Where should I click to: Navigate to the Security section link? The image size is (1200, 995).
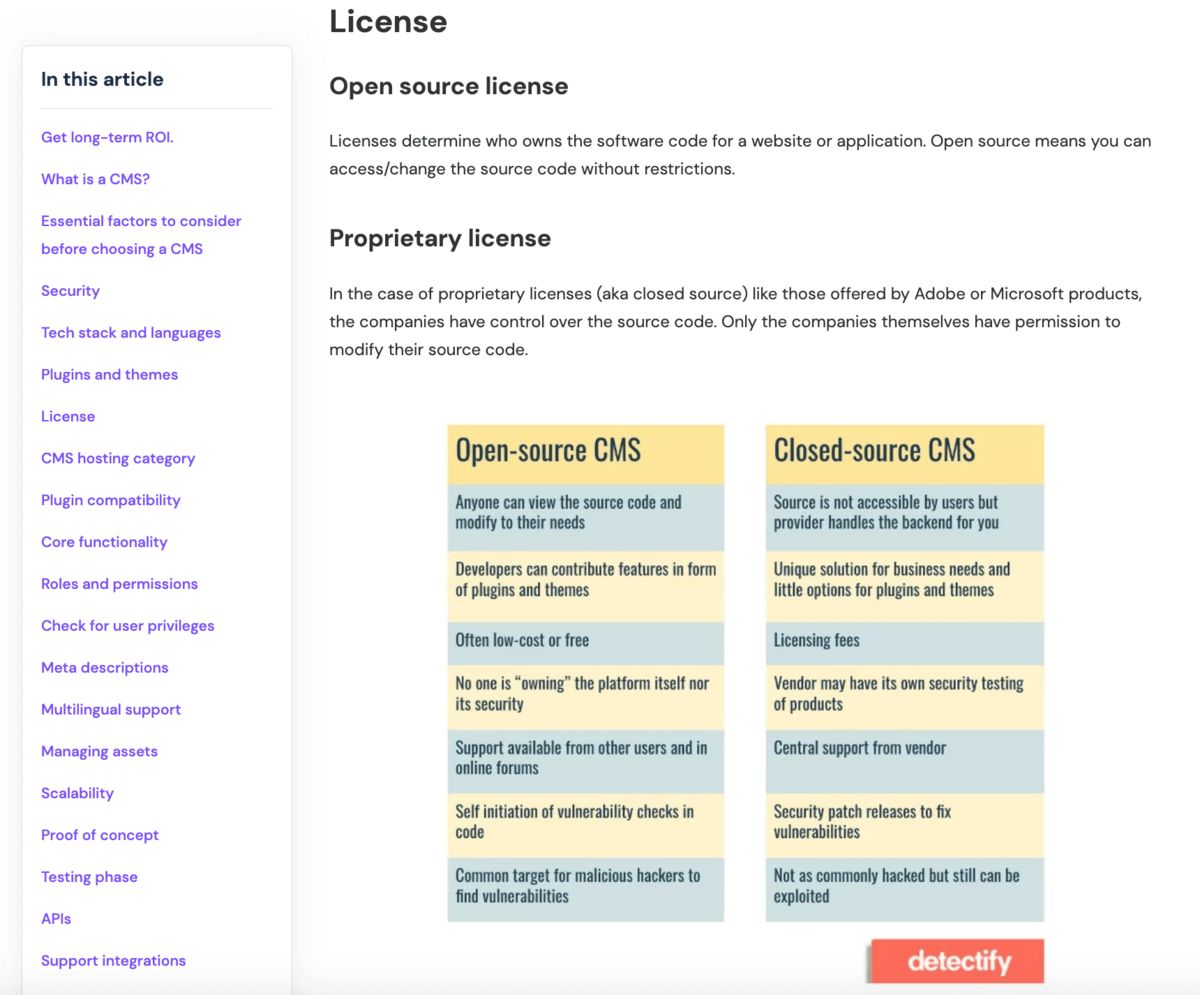click(x=70, y=291)
